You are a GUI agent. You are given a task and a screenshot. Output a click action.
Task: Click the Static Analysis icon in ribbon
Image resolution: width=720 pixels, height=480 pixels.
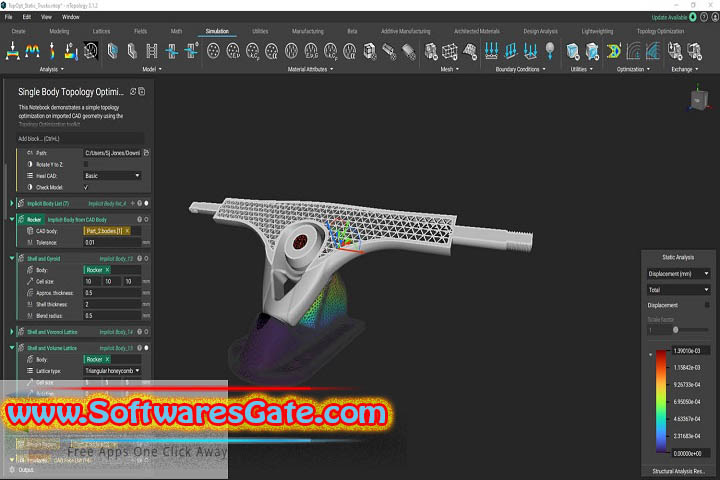[12, 51]
